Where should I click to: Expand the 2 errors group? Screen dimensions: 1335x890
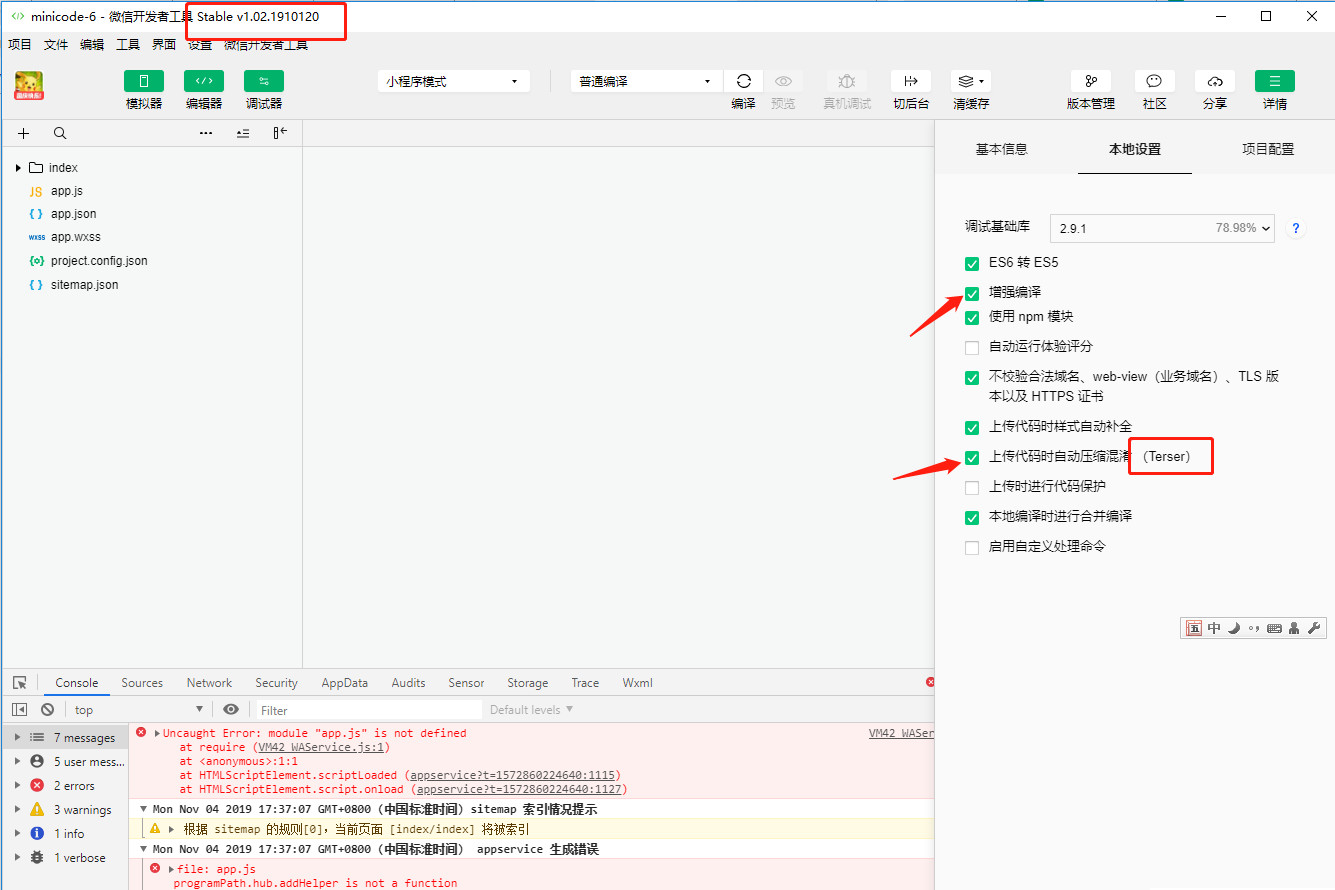(x=17, y=786)
